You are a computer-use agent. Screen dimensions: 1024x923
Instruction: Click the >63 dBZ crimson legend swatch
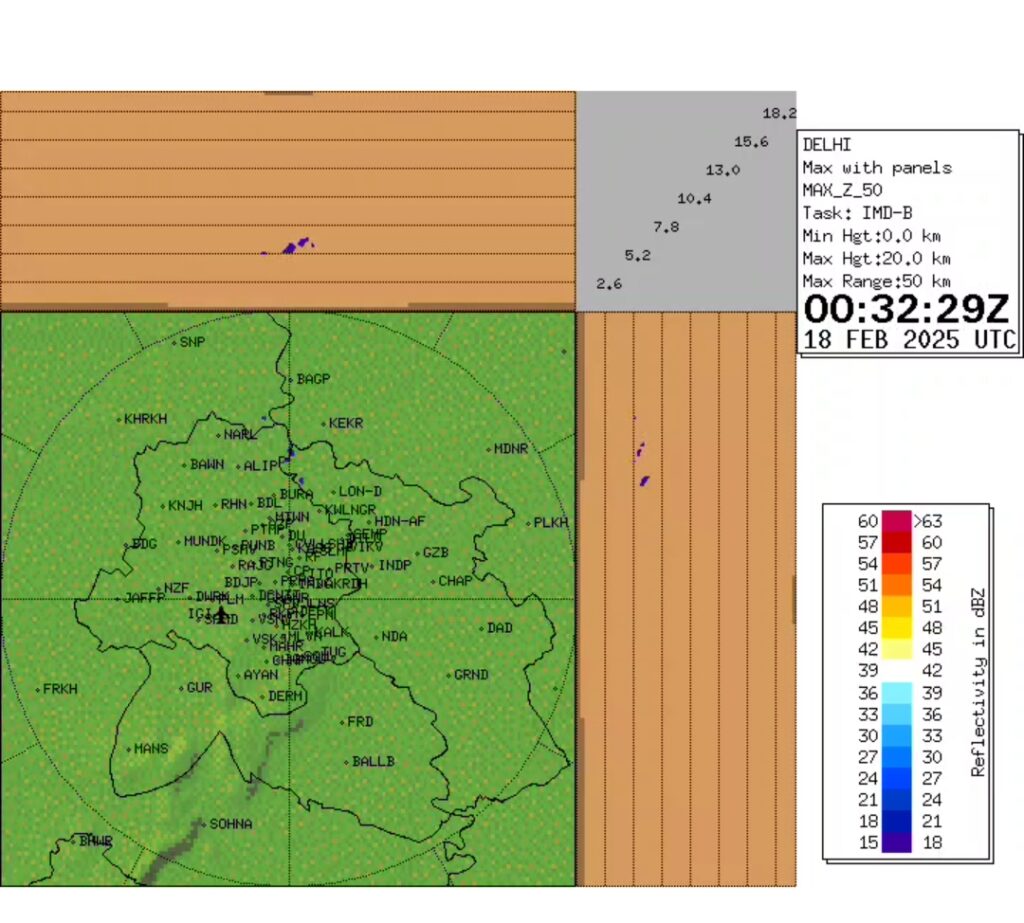[896, 521]
